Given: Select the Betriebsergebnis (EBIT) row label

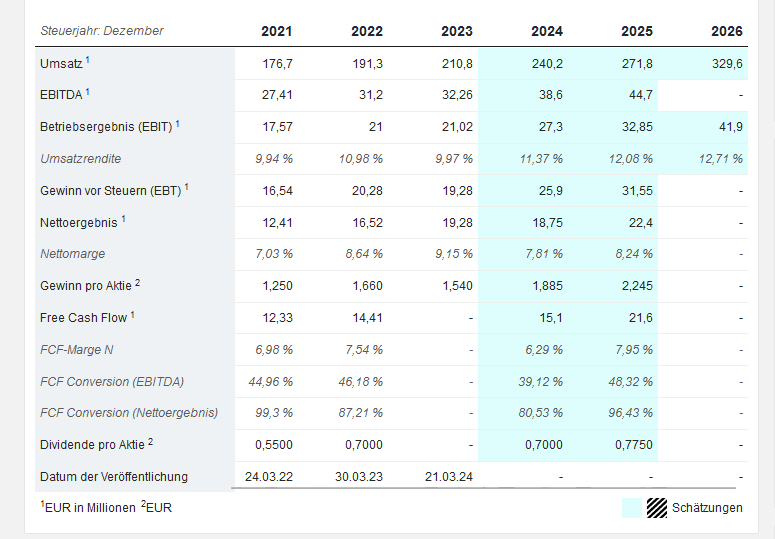Looking at the screenshot, I should click(105, 126).
